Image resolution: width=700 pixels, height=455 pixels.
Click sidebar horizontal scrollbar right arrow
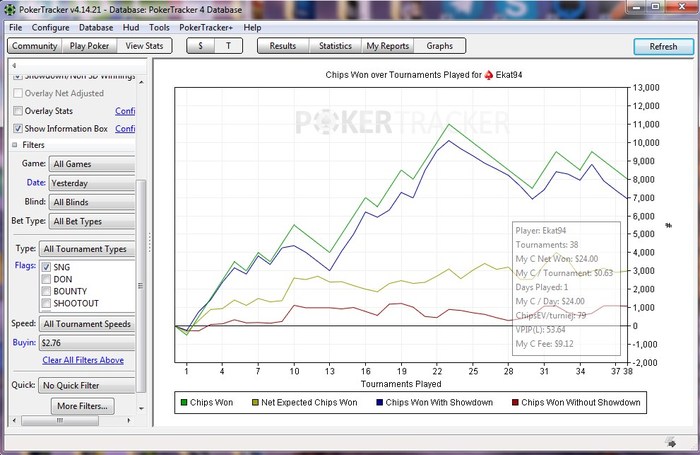[x=129, y=421]
